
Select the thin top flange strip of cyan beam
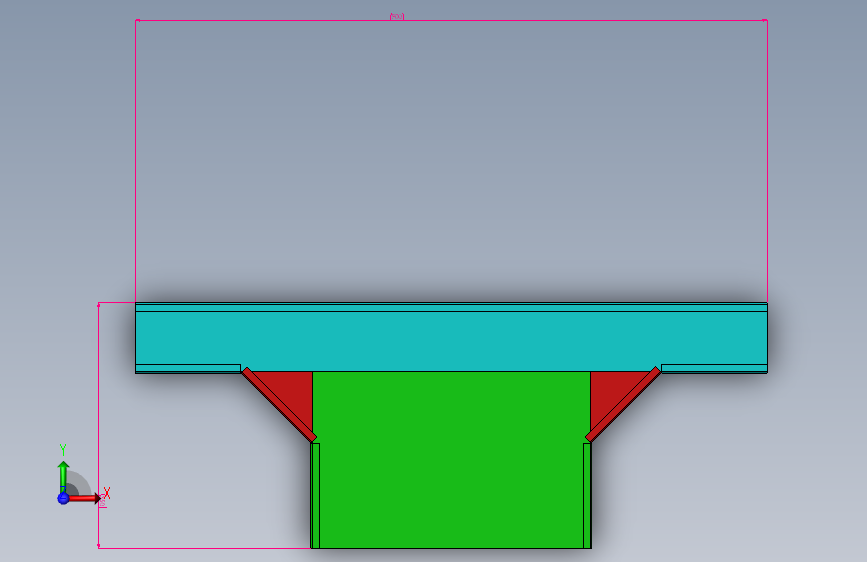(451, 307)
